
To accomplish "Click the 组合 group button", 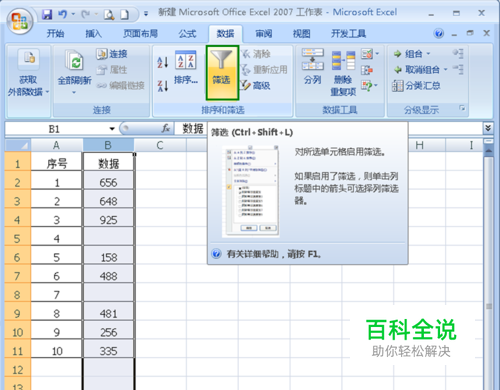I will point(408,54).
